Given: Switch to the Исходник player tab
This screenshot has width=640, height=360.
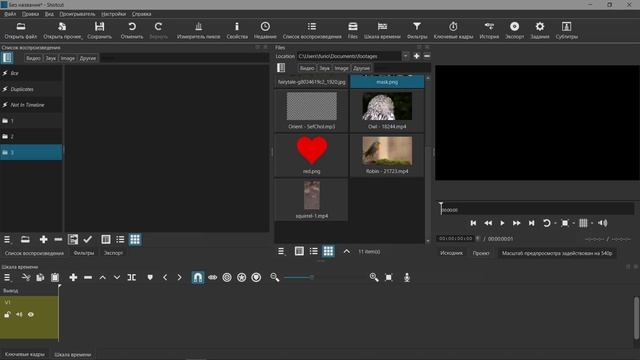Looking at the screenshot, I should click(451, 253).
